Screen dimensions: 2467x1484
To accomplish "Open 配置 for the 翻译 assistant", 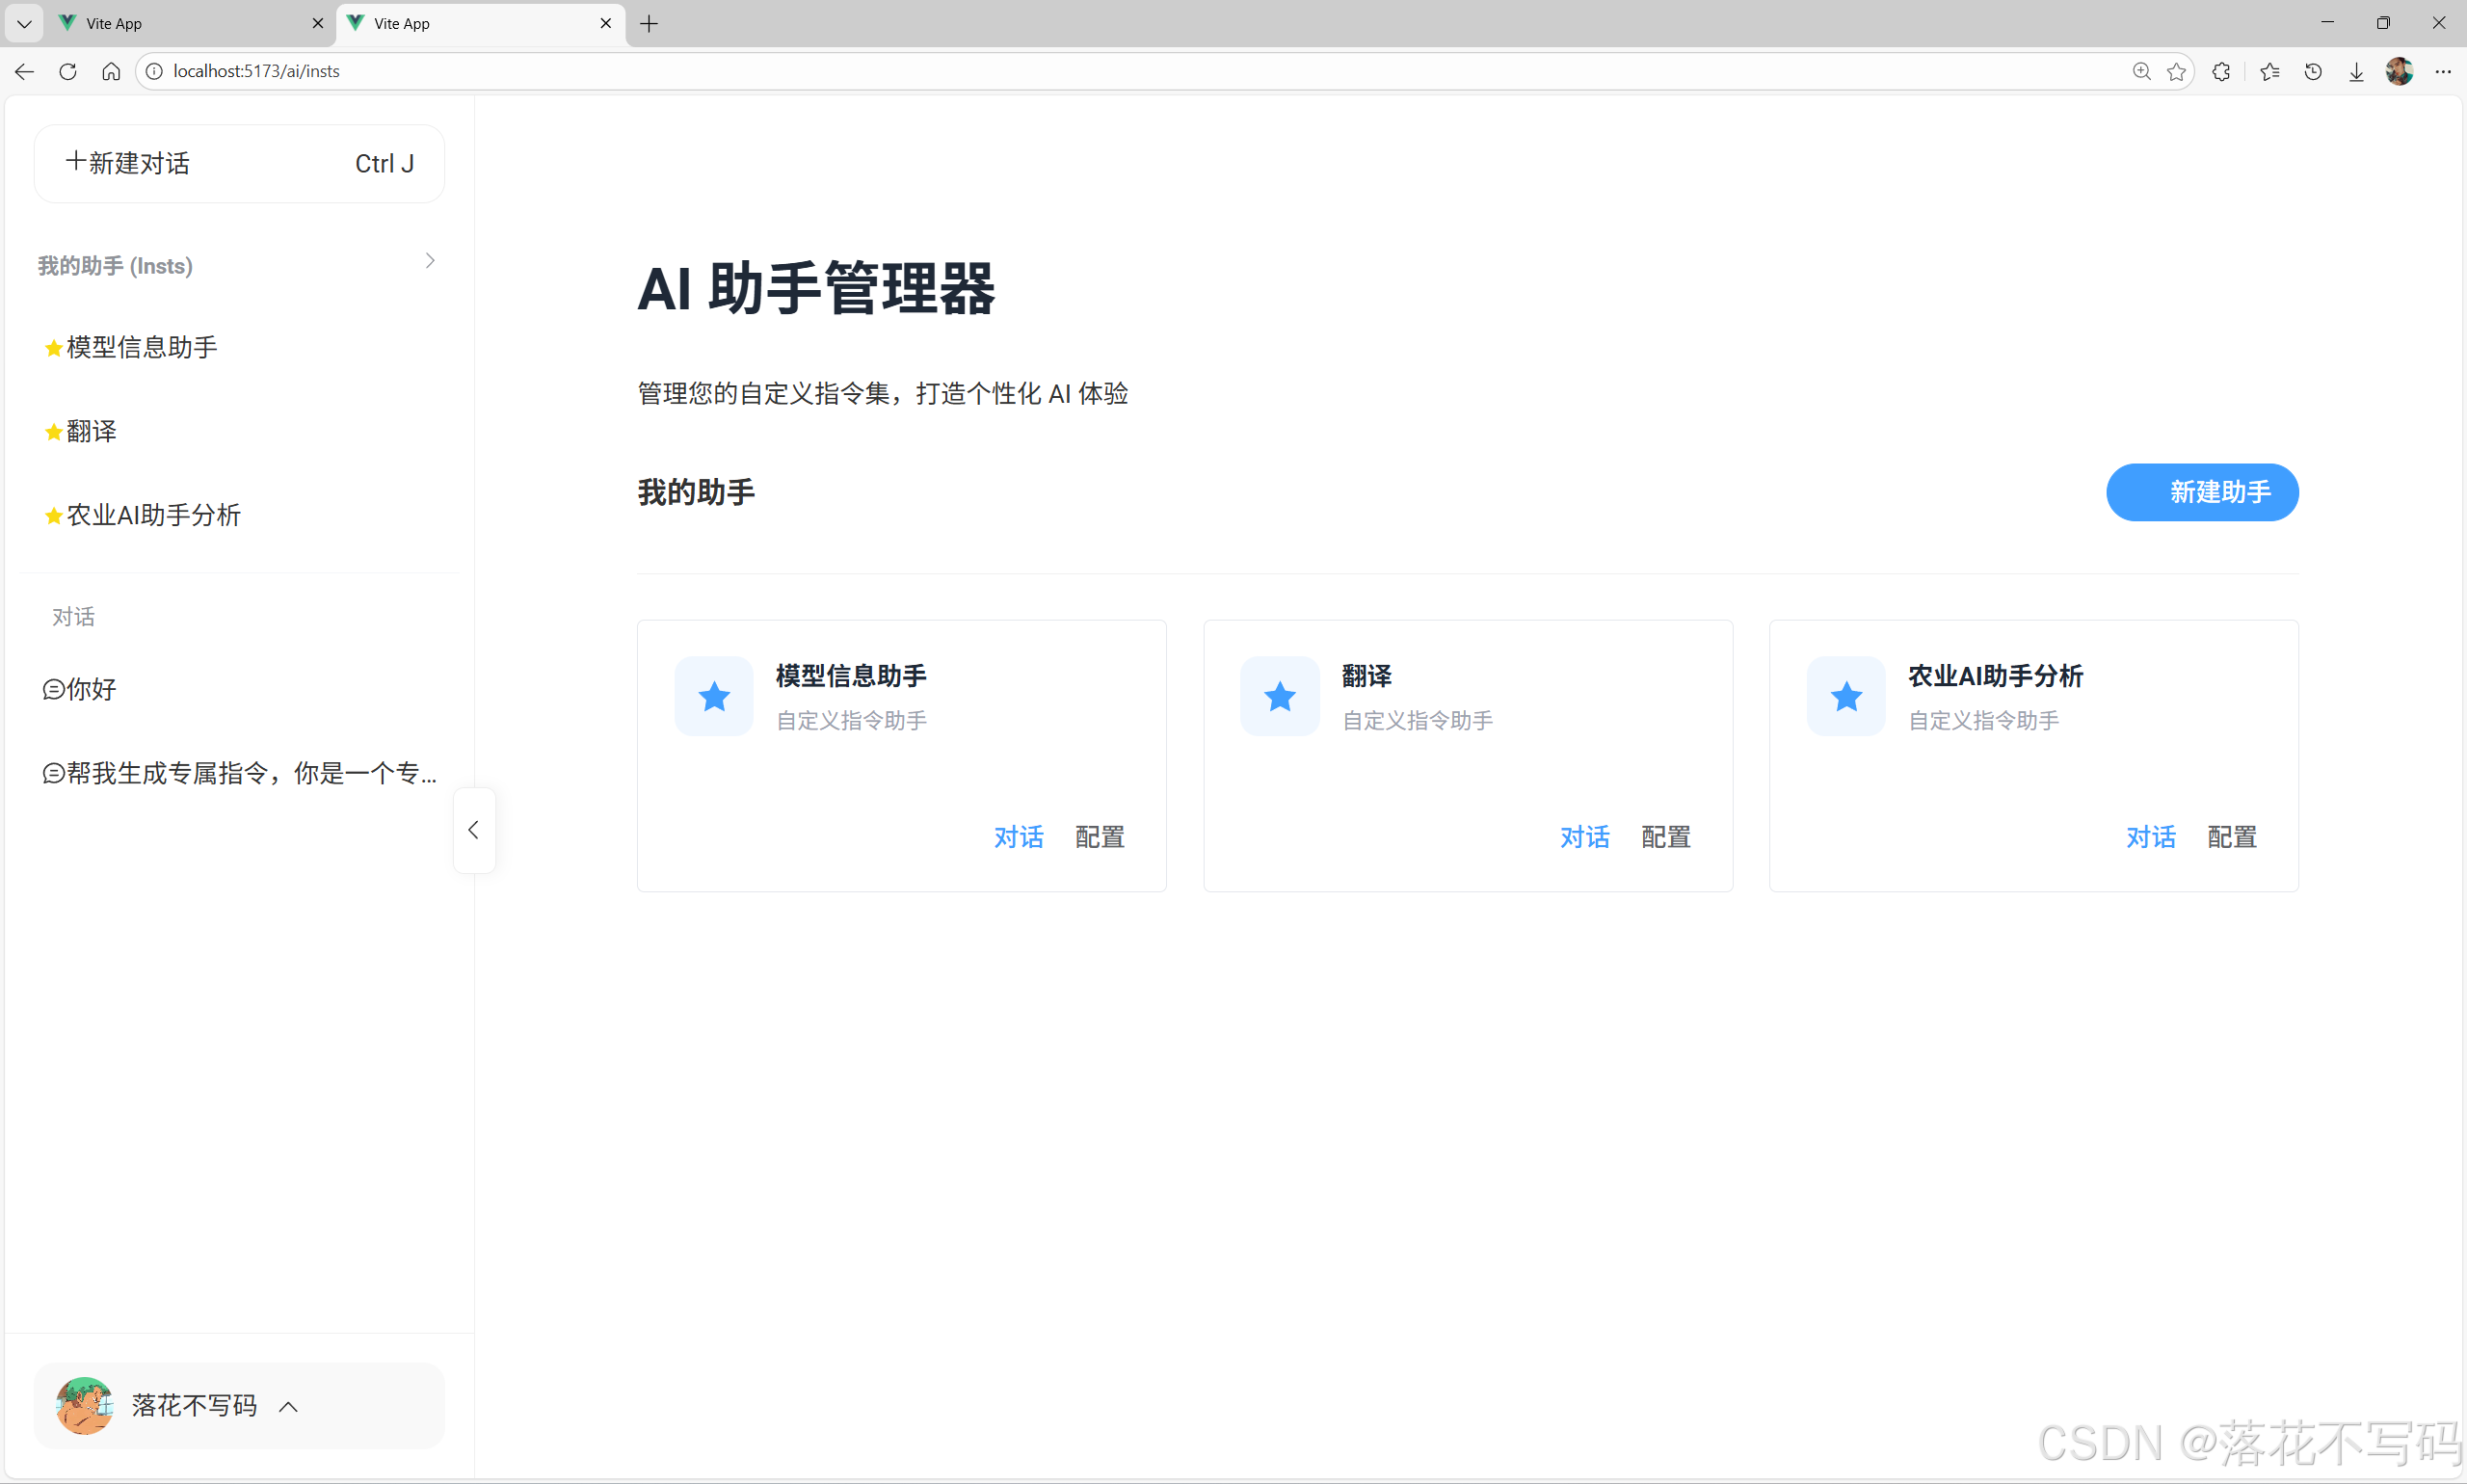I will [1665, 837].
